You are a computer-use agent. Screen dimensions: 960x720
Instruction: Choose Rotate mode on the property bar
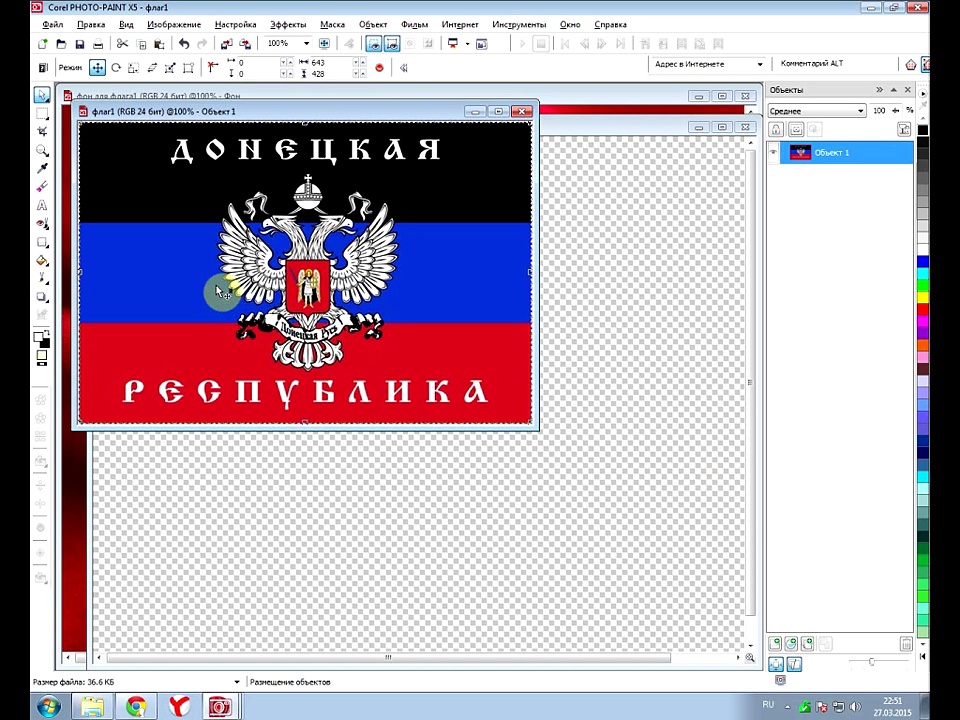coord(116,67)
